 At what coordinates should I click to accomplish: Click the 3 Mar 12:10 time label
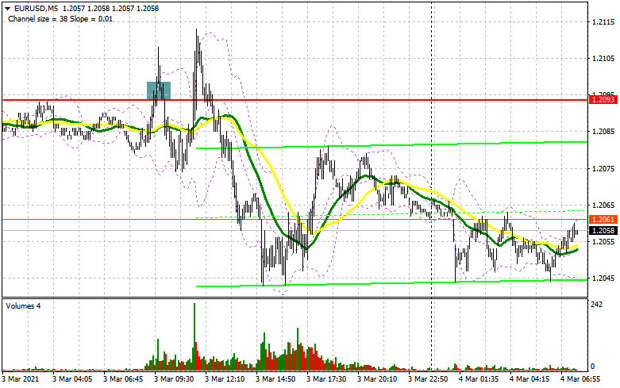(225, 379)
